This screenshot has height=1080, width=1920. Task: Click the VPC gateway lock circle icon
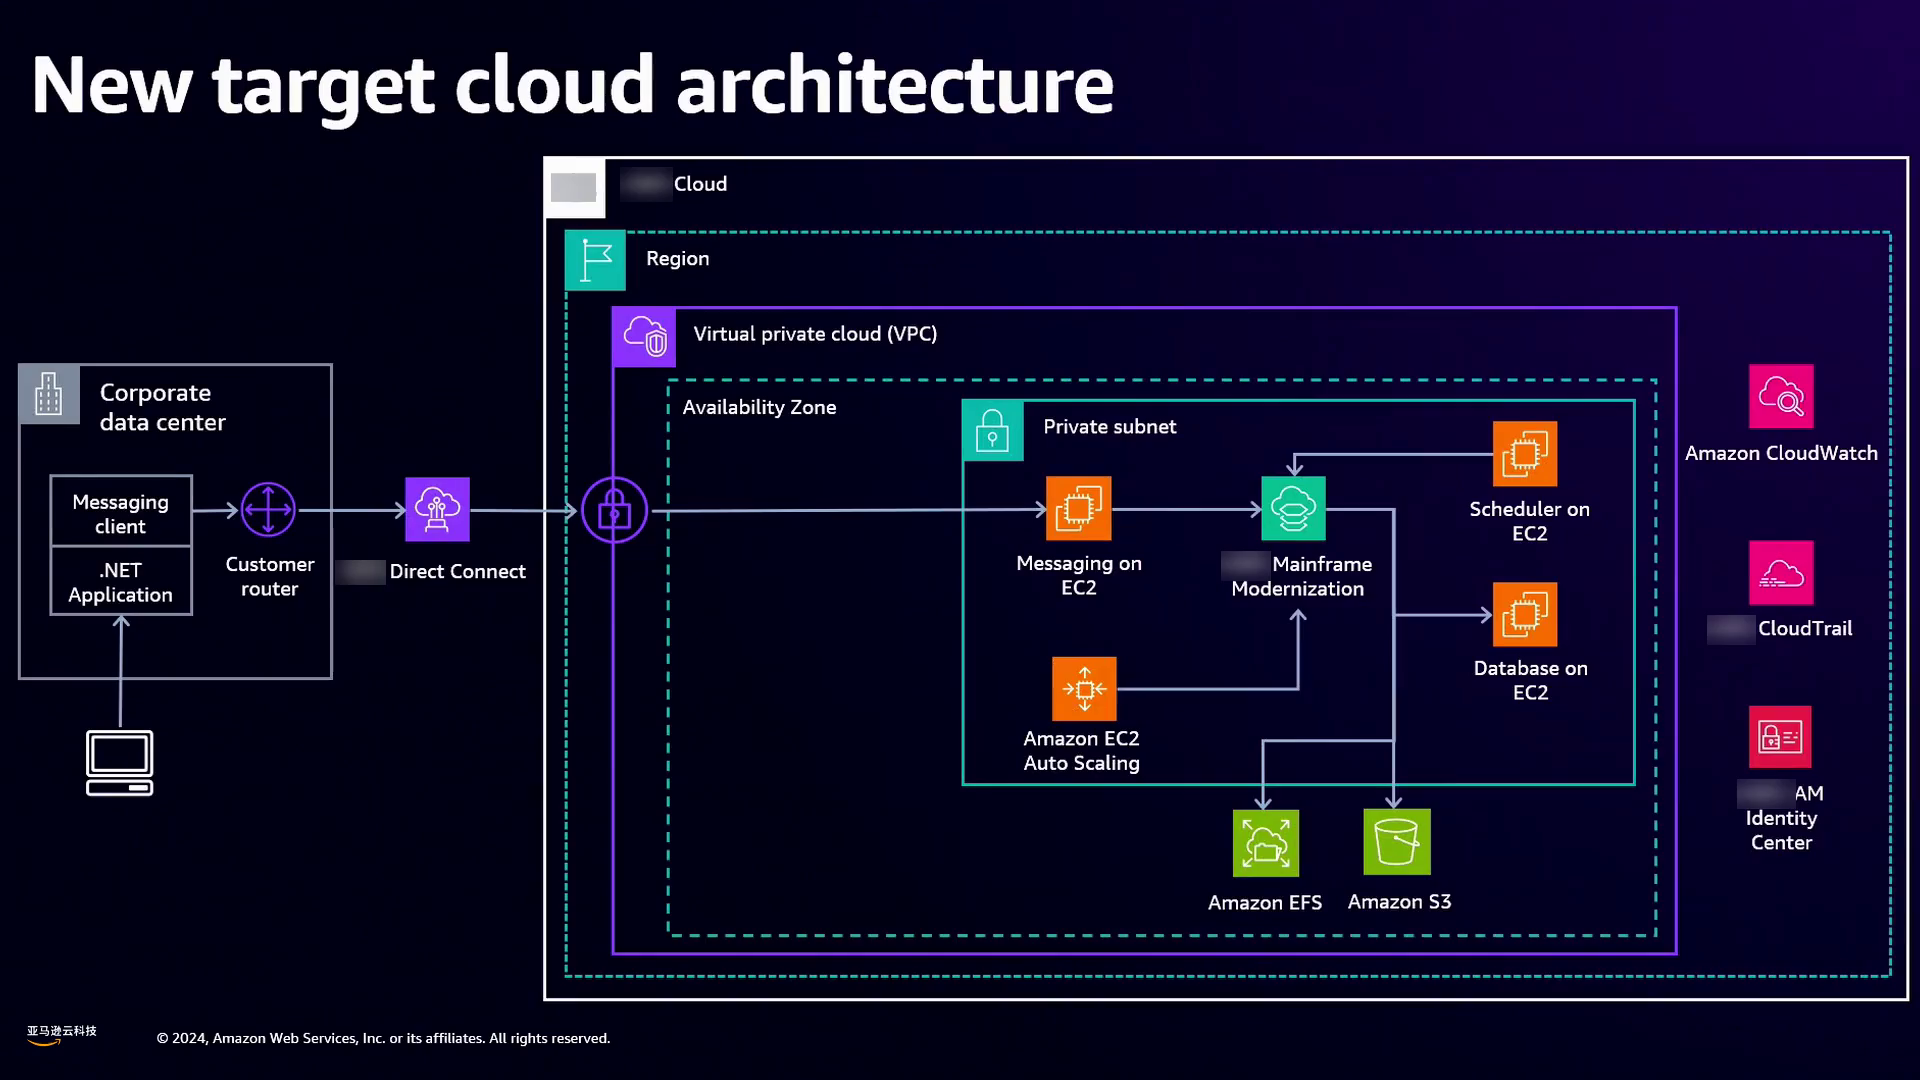614,510
